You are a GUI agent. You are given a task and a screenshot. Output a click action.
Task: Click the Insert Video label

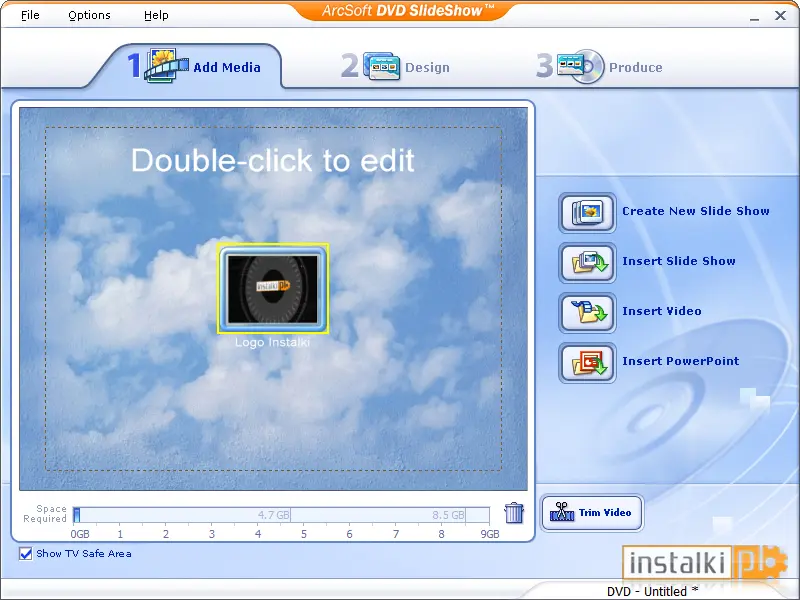point(662,311)
